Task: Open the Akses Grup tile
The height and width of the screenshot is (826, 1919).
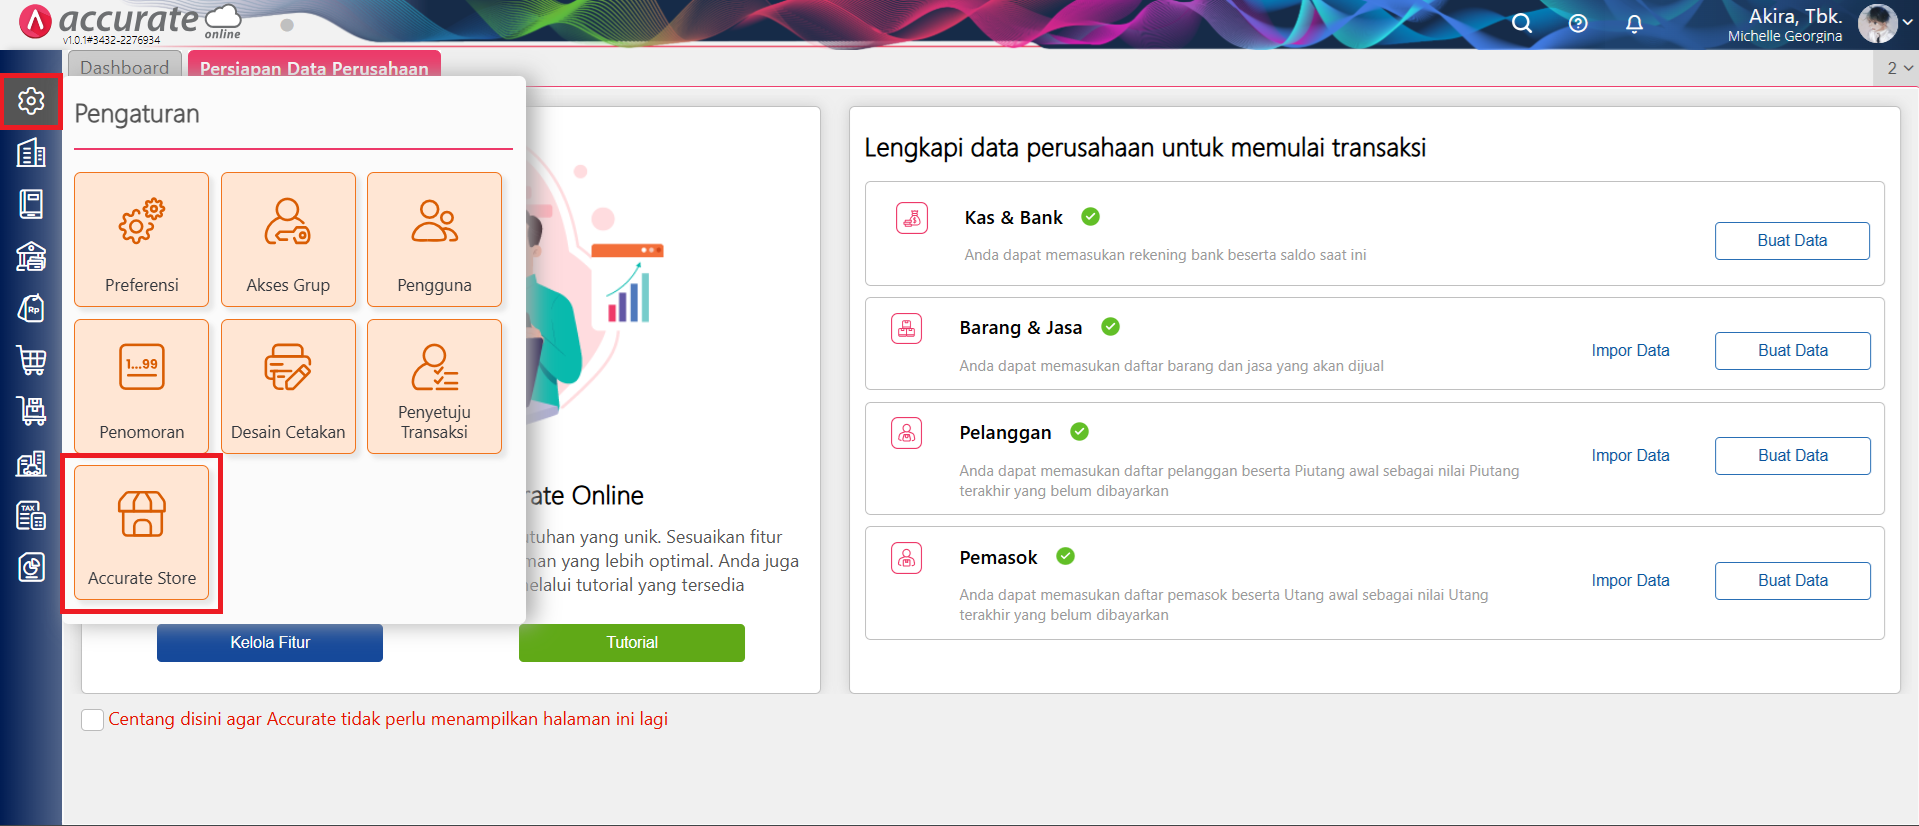Action: (x=288, y=240)
